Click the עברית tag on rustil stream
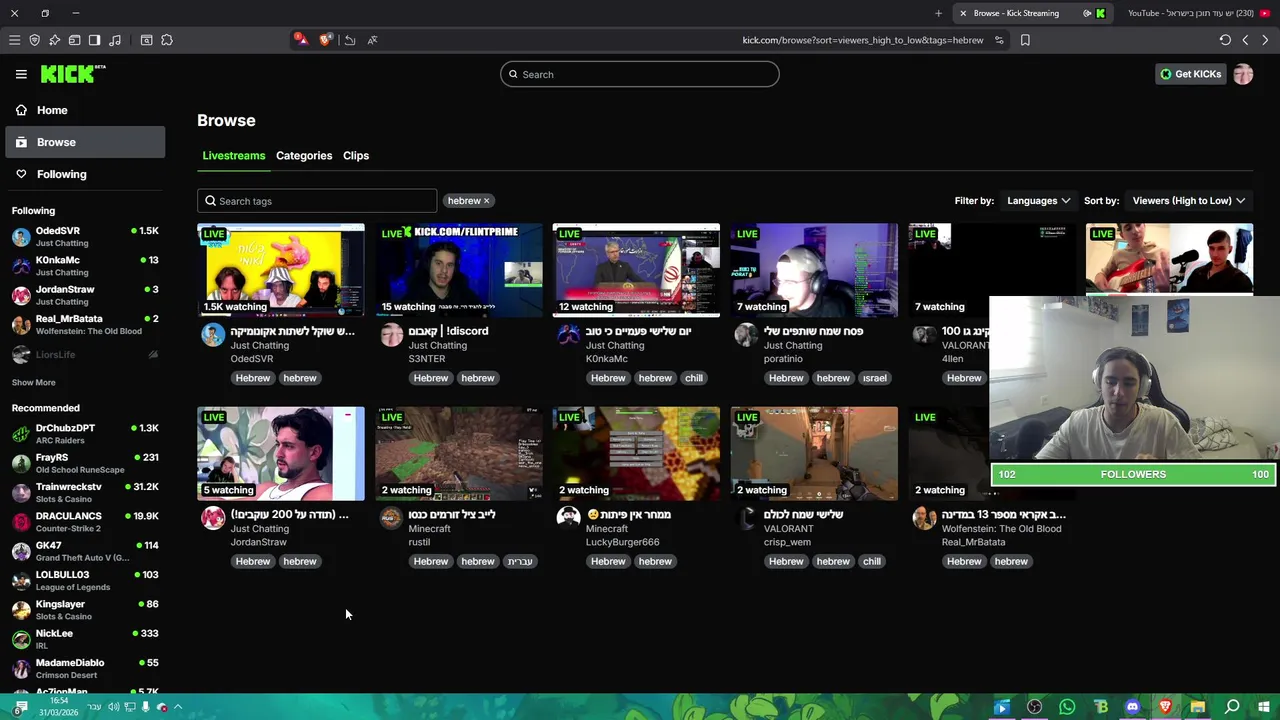Viewport: 1280px width, 720px height. tap(520, 561)
